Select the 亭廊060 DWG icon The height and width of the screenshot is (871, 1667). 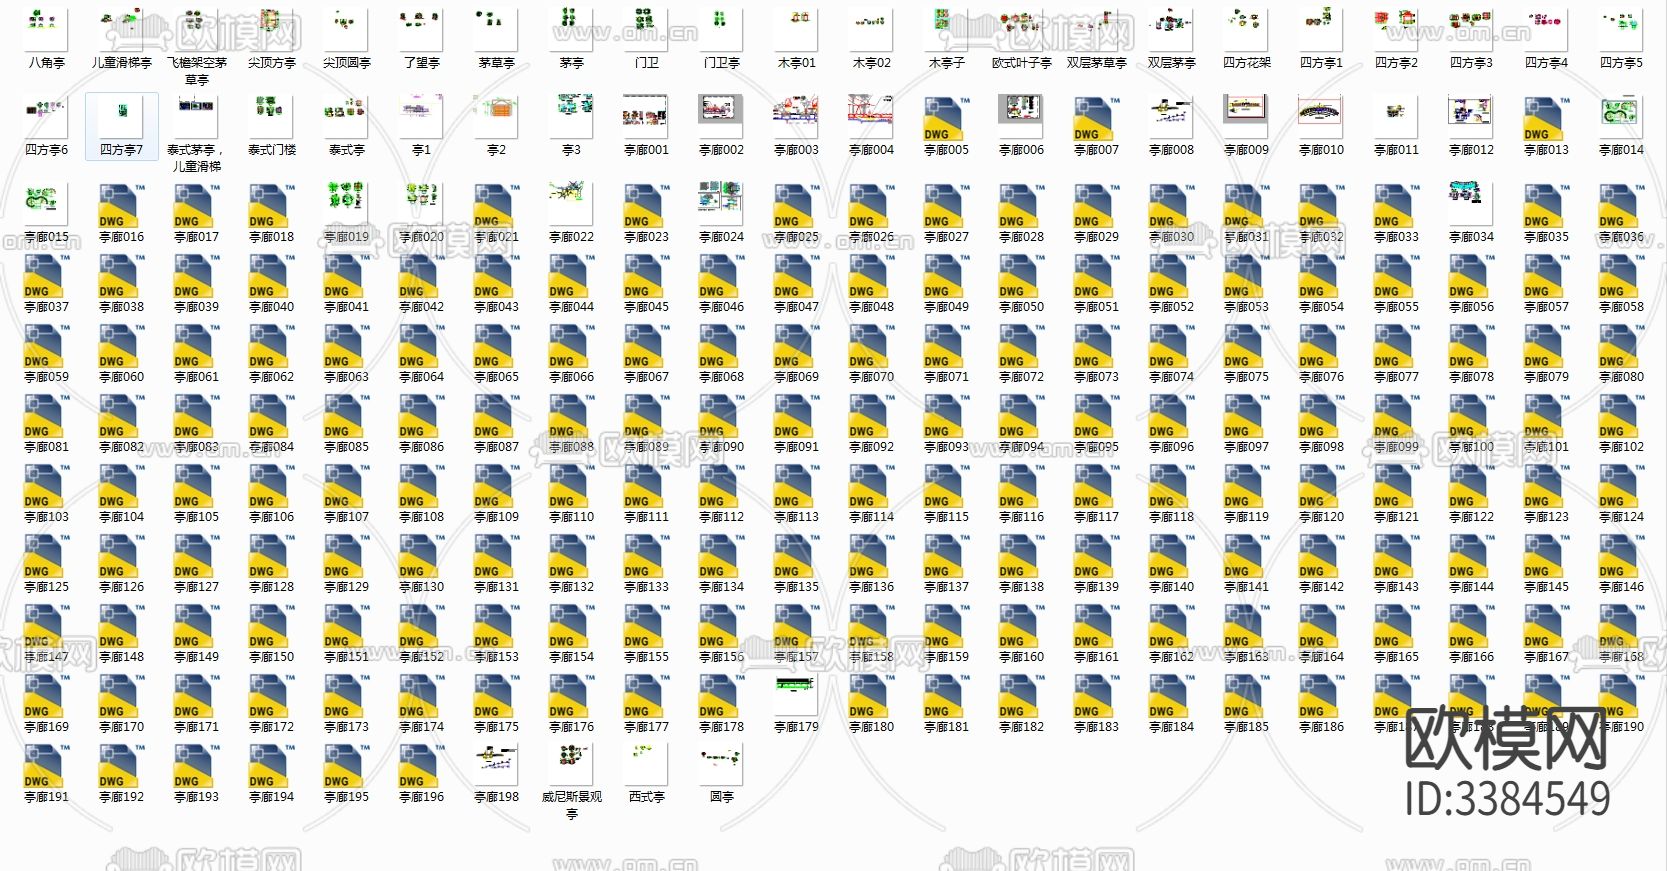tap(121, 345)
